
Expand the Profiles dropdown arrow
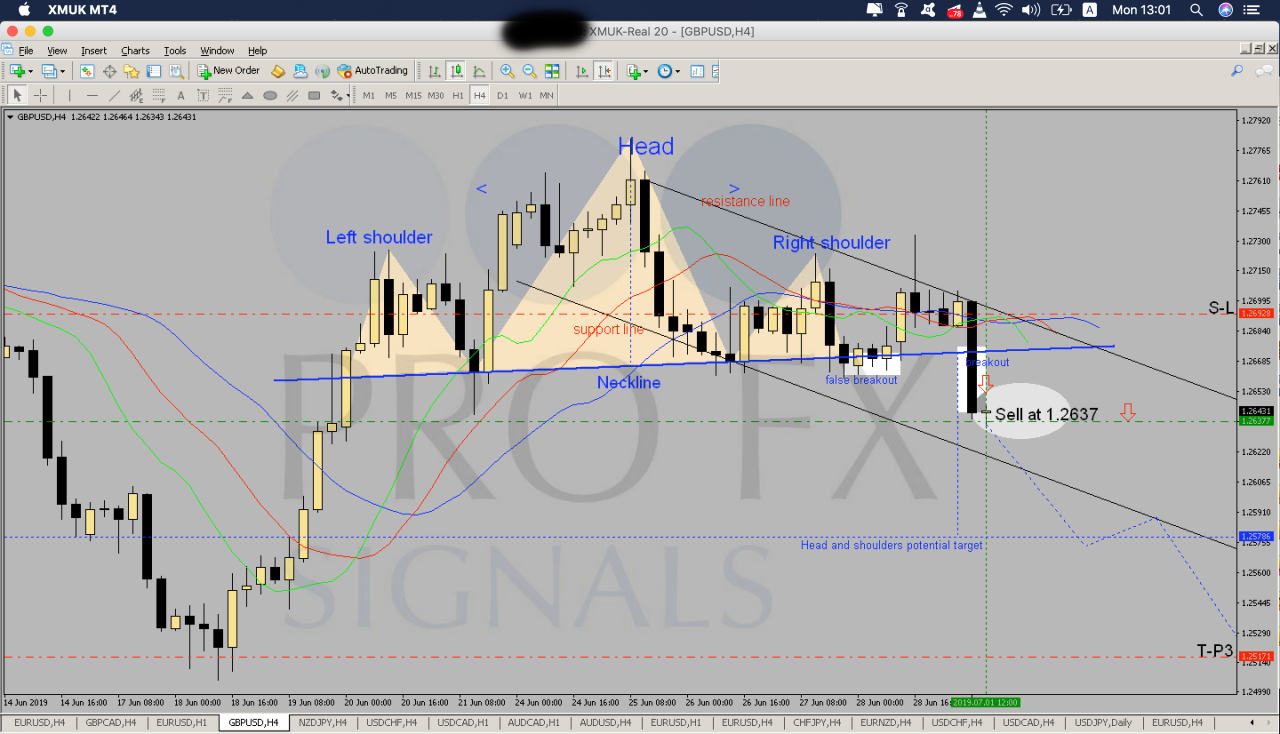[x=62, y=72]
